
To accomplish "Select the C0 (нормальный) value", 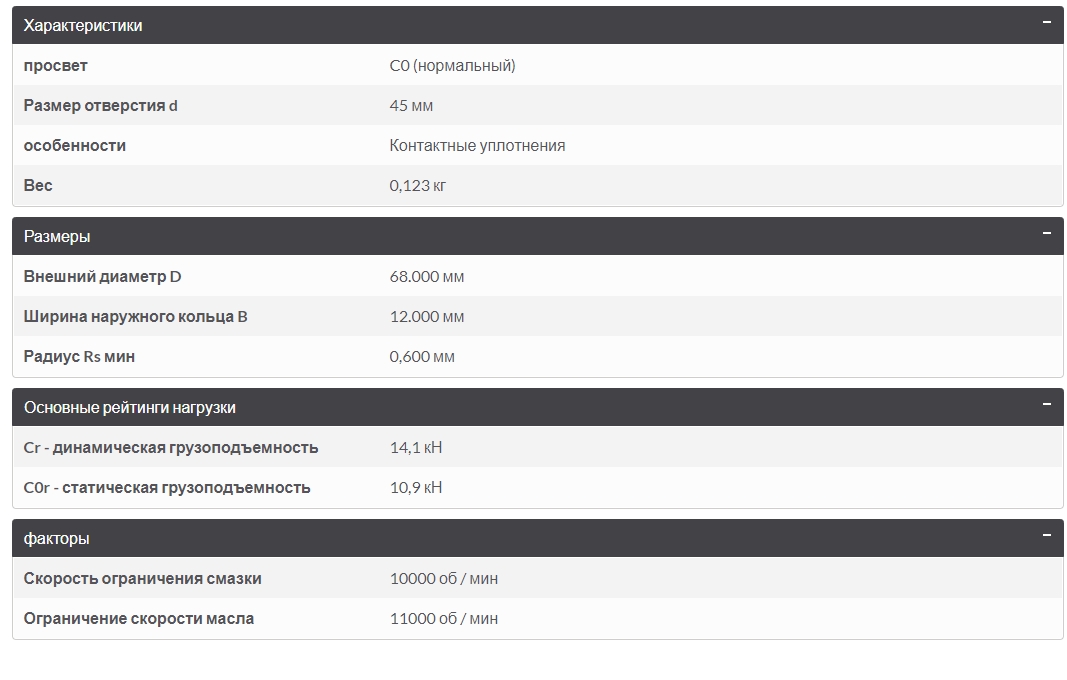I will pyautogui.click(x=452, y=66).
